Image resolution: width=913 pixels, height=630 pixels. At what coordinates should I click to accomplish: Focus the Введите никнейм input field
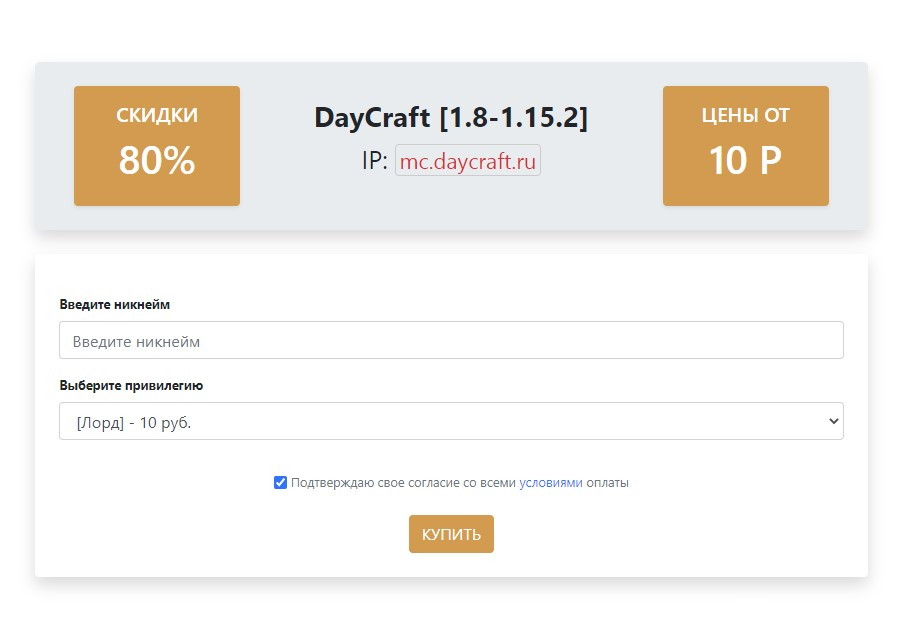click(451, 340)
